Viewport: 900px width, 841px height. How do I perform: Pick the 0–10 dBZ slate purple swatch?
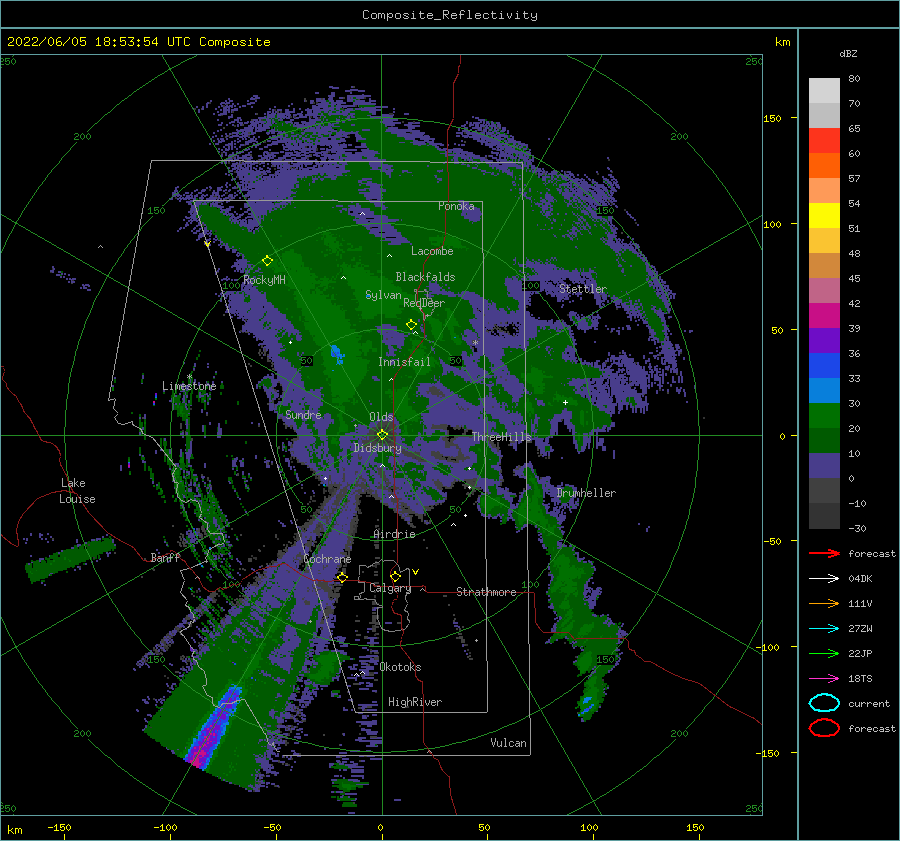click(x=824, y=466)
